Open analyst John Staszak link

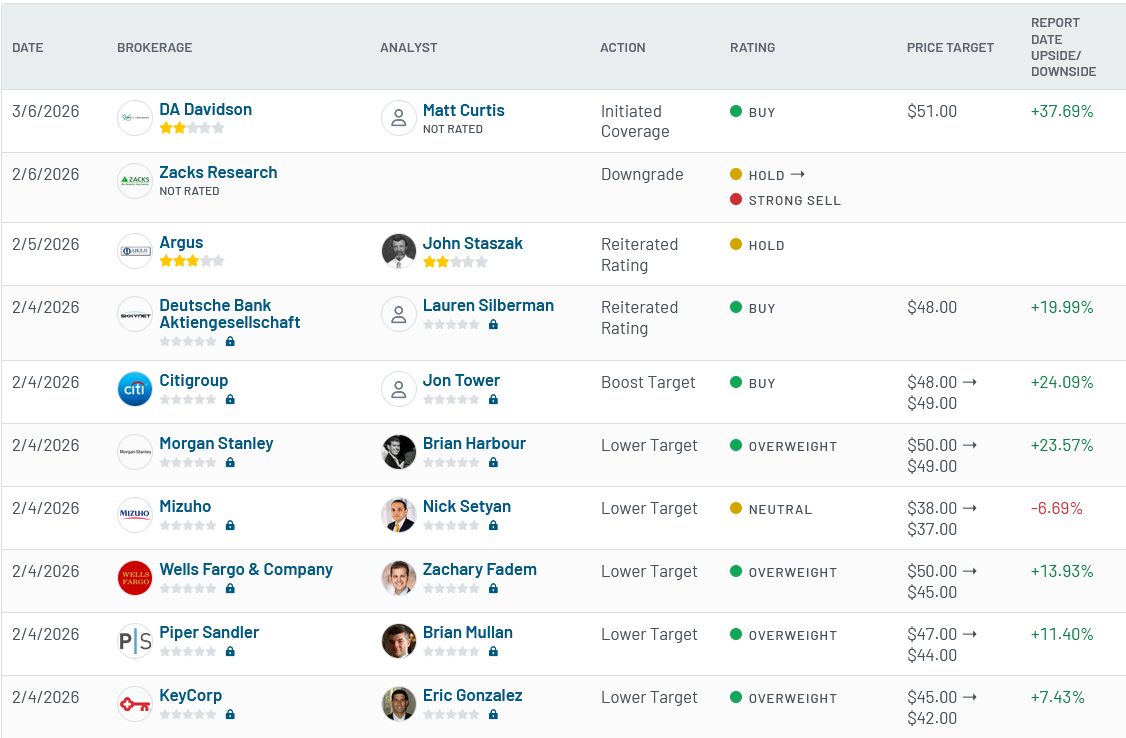(x=473, y=243)
